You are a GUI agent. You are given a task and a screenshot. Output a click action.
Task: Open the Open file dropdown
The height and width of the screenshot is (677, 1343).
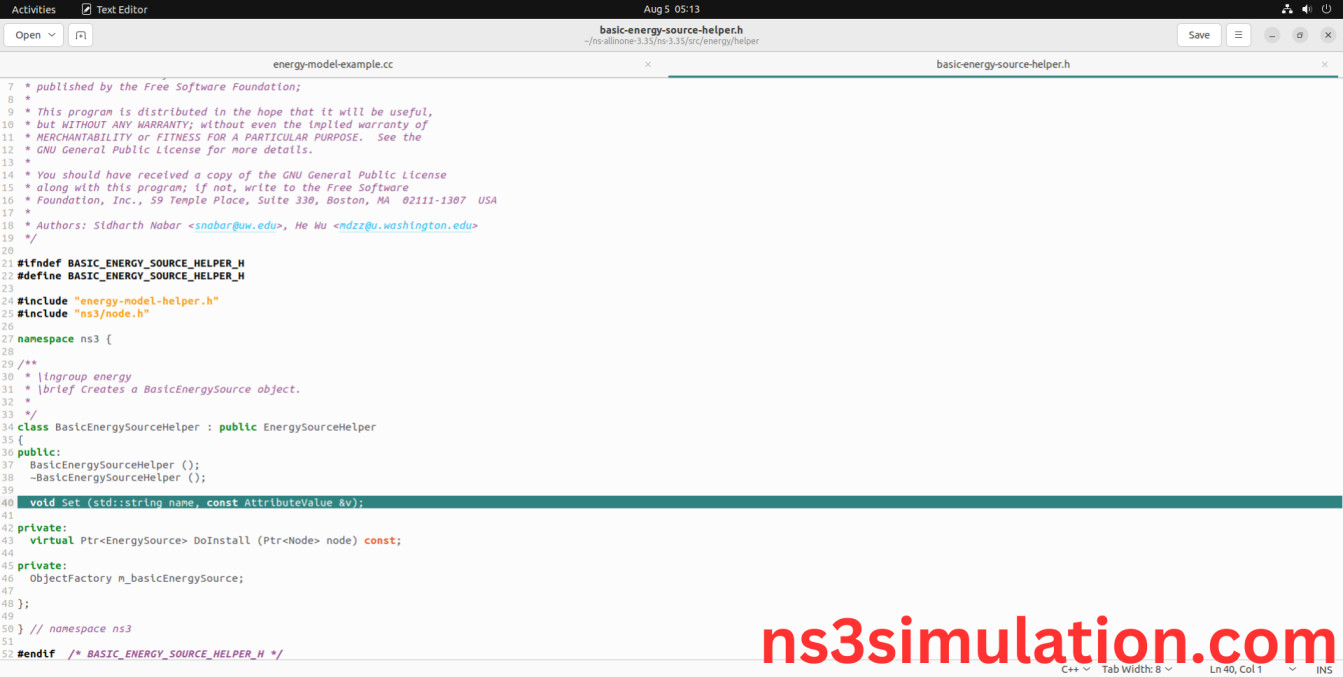[x=34, y=35]
